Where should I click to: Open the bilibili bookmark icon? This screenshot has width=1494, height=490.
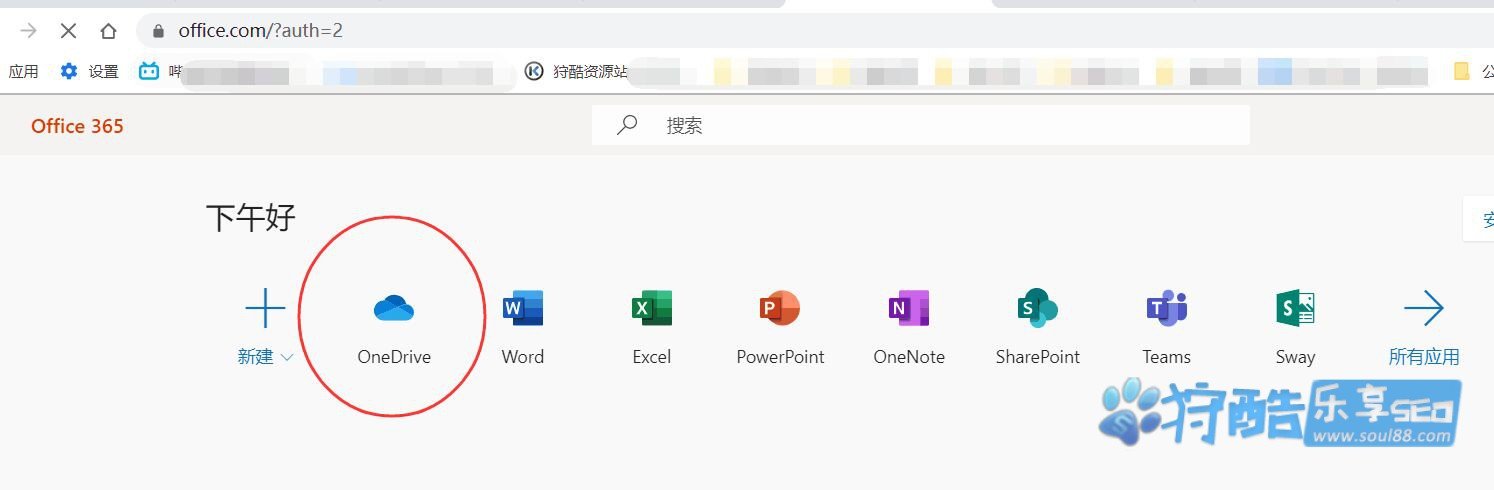click(x=149, y=71)
